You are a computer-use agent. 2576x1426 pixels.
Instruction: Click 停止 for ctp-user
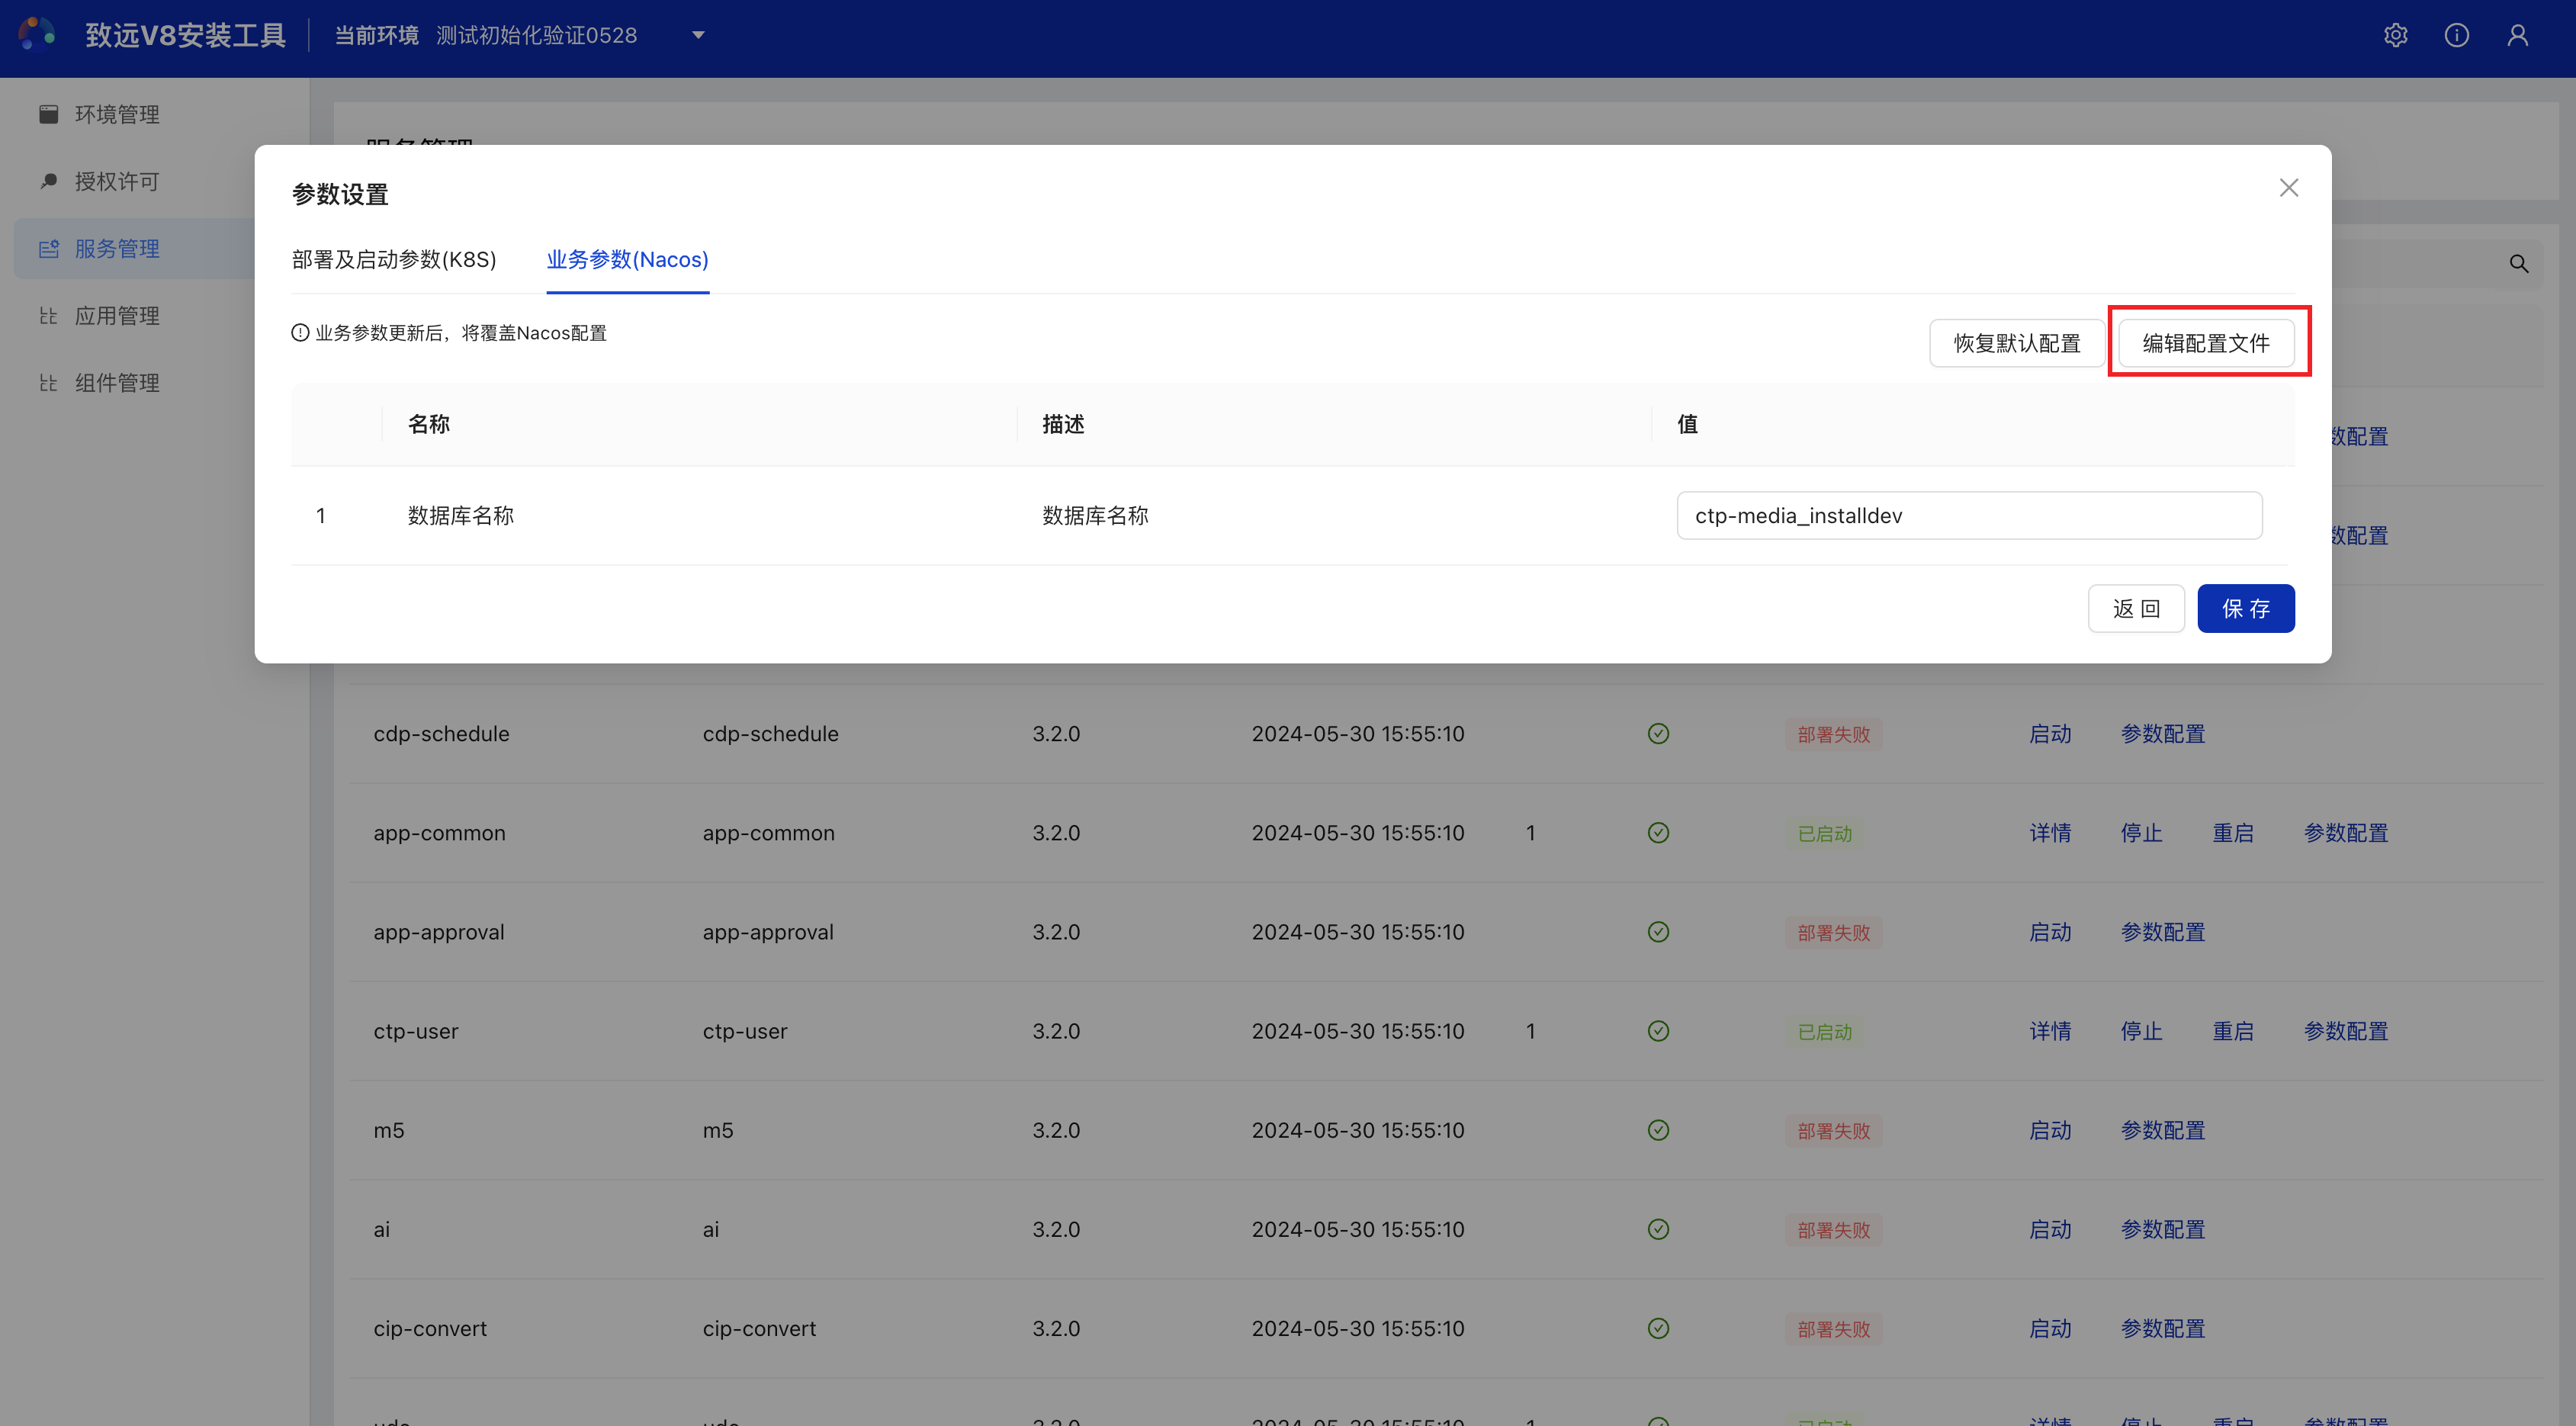click(x=2141, y=1031)
